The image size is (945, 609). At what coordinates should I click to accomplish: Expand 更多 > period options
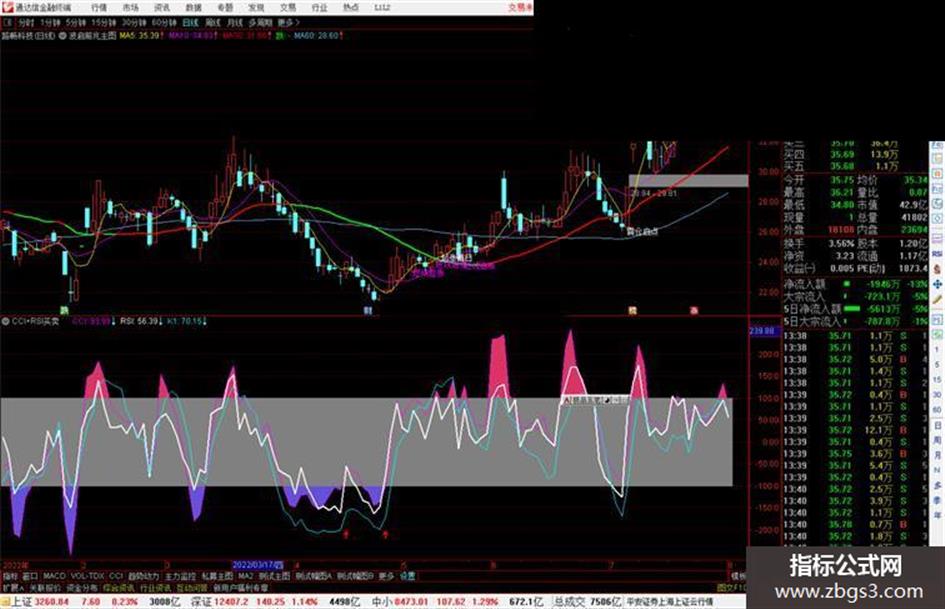289,22
